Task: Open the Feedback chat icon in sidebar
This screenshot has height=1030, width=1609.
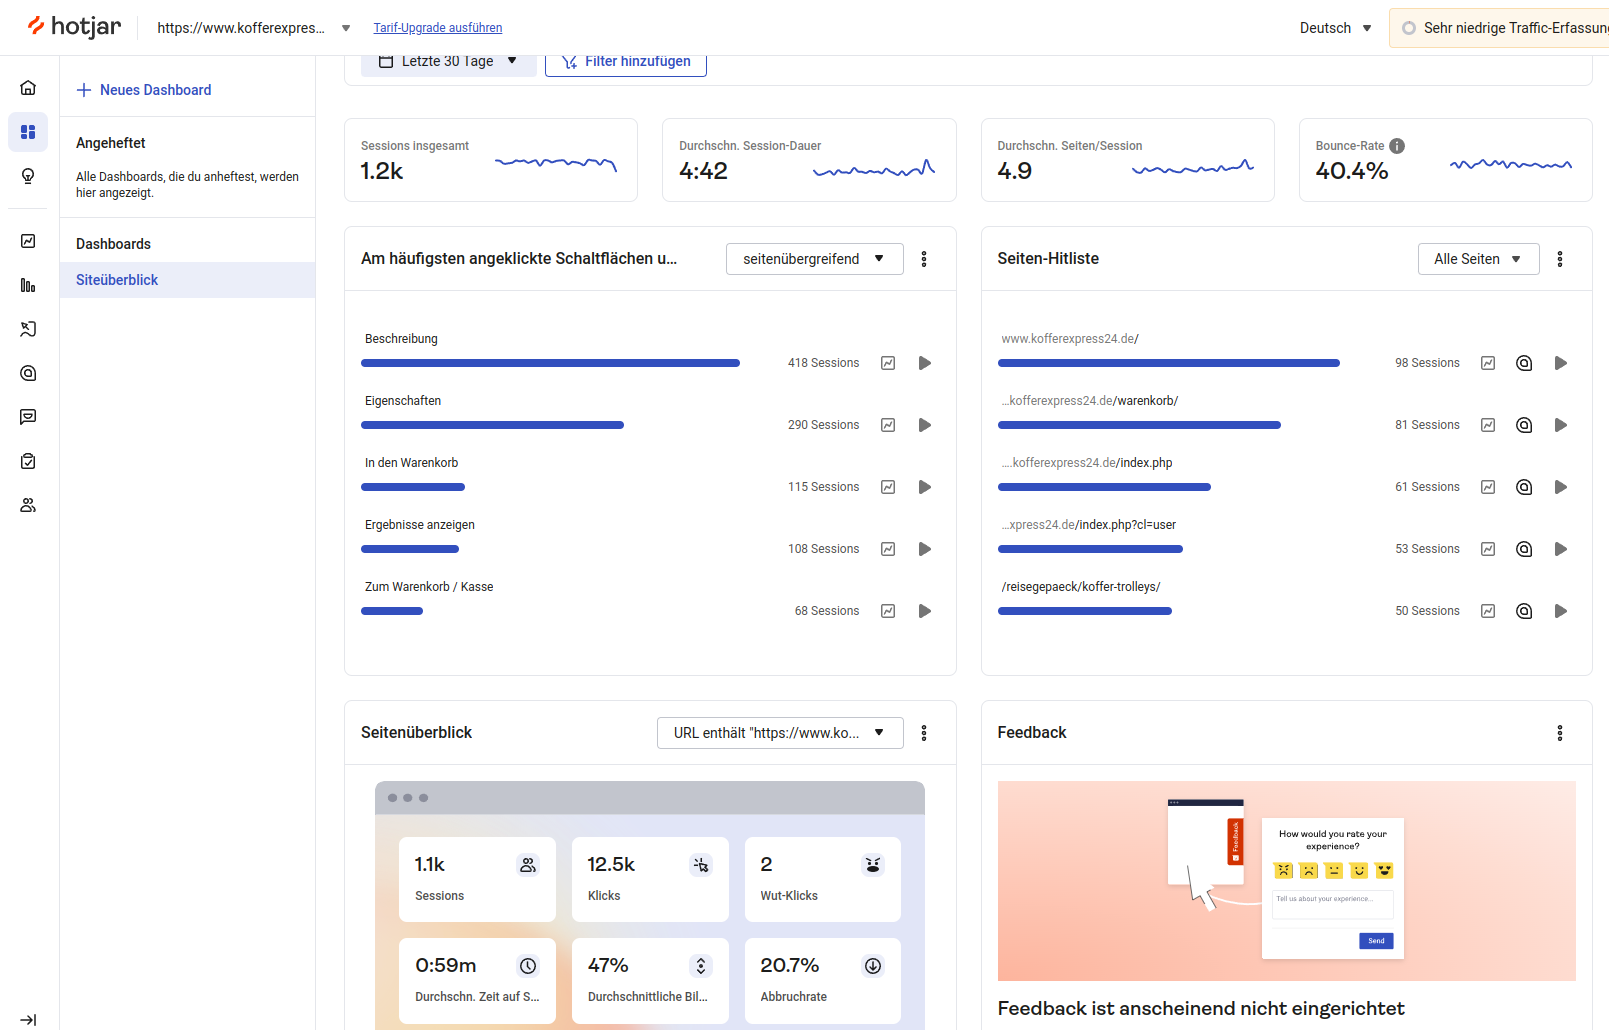Action: click(x=28, y=417)
